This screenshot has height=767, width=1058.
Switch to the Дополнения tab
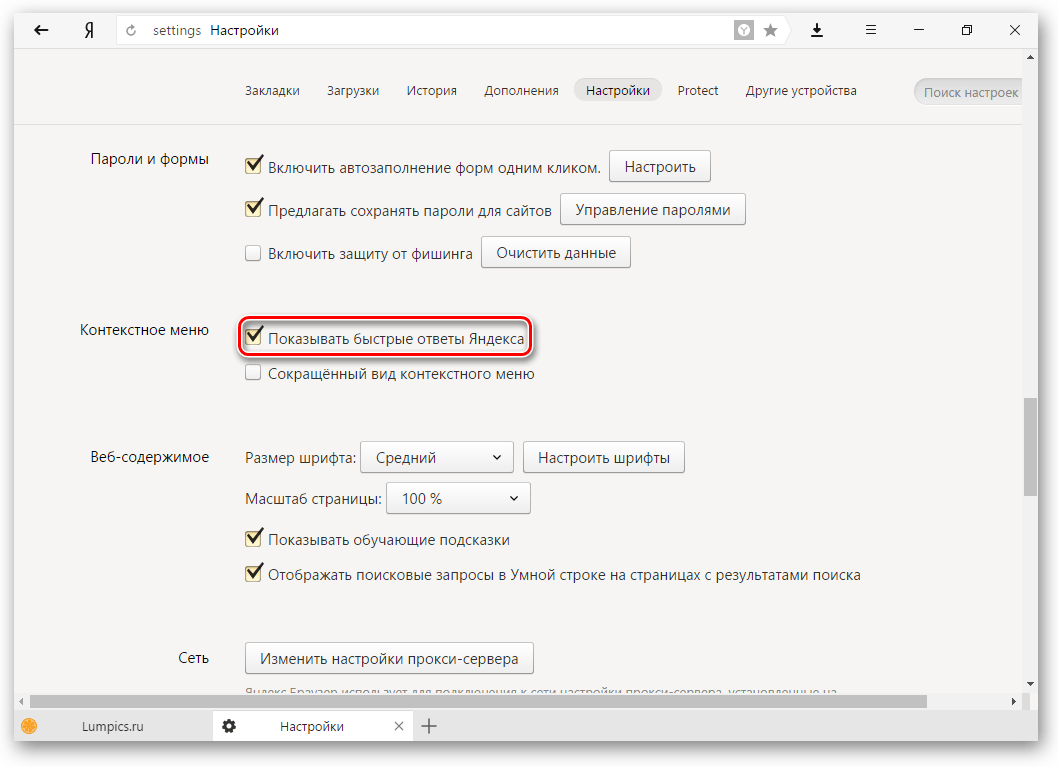(x=521, y=90)
